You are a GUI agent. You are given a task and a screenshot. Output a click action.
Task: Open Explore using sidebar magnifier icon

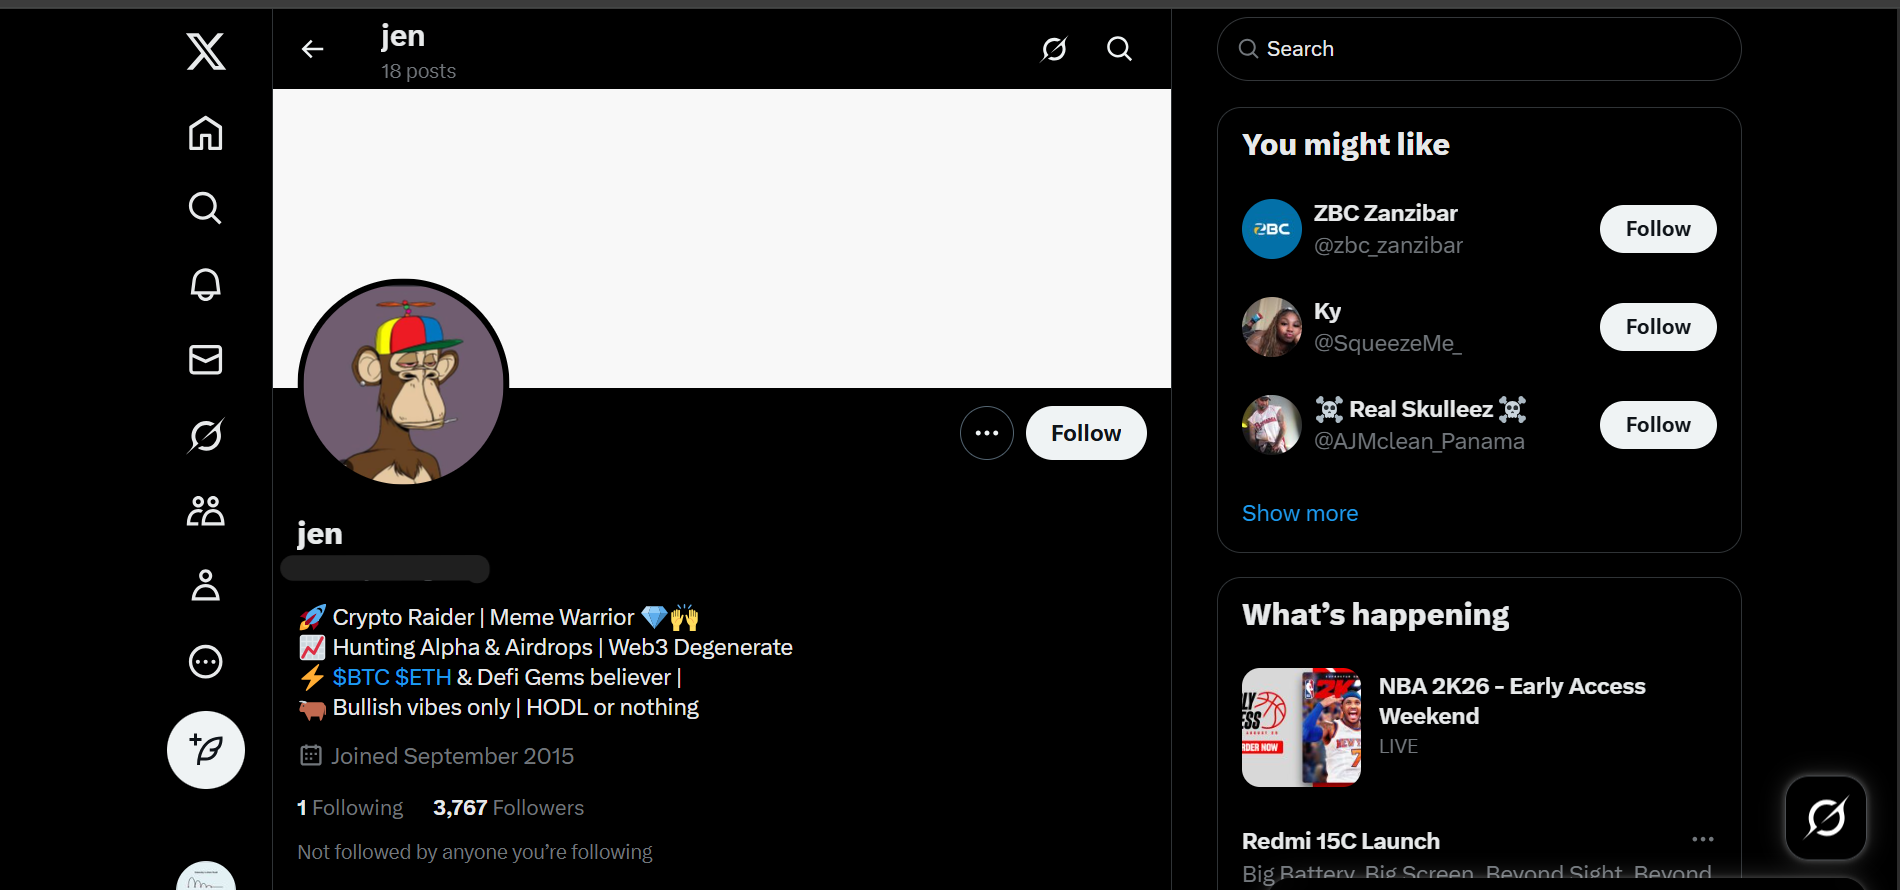coord(206,208)
